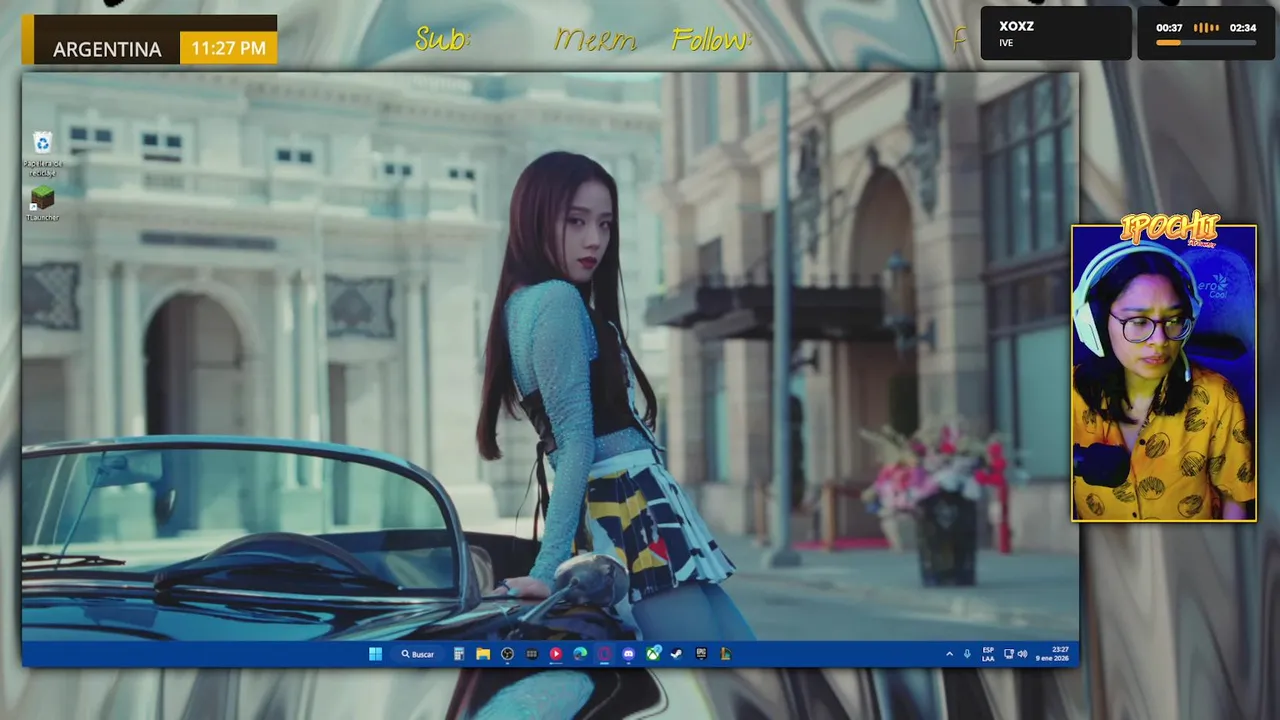Open the Windows Start menu
This screenshot has width=1280, height=720.
click(375, 654)
